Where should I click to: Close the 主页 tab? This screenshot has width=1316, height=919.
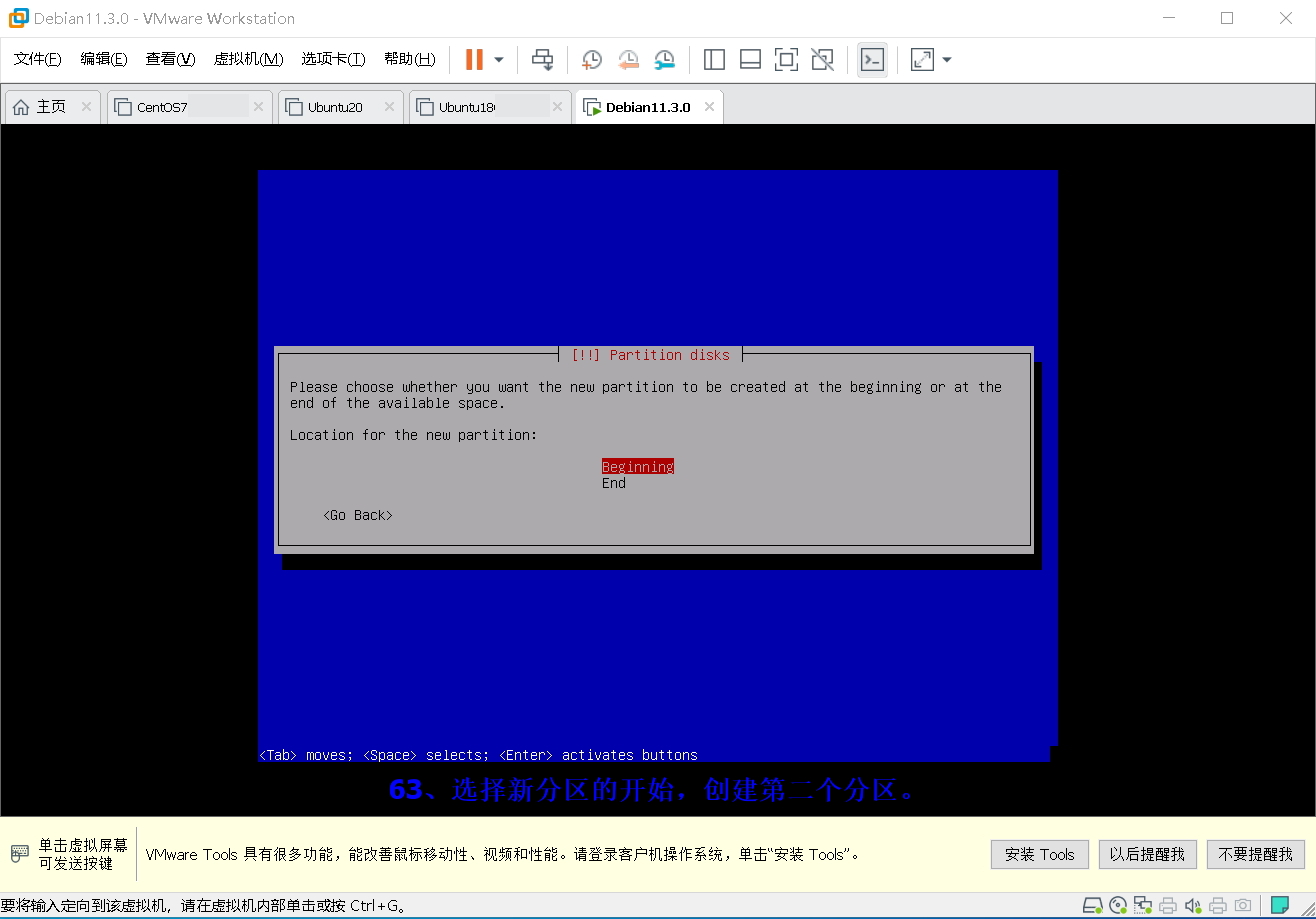pos(86,107)
